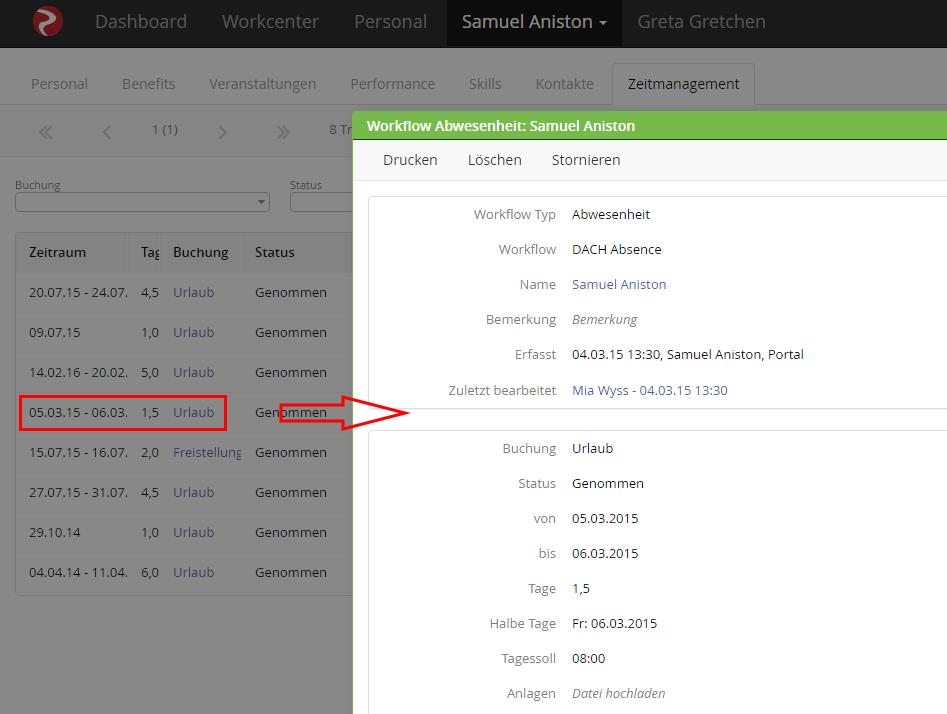Go to previous page arrow icon
This screenshot has width=947, height=714.
click(107, 132)
